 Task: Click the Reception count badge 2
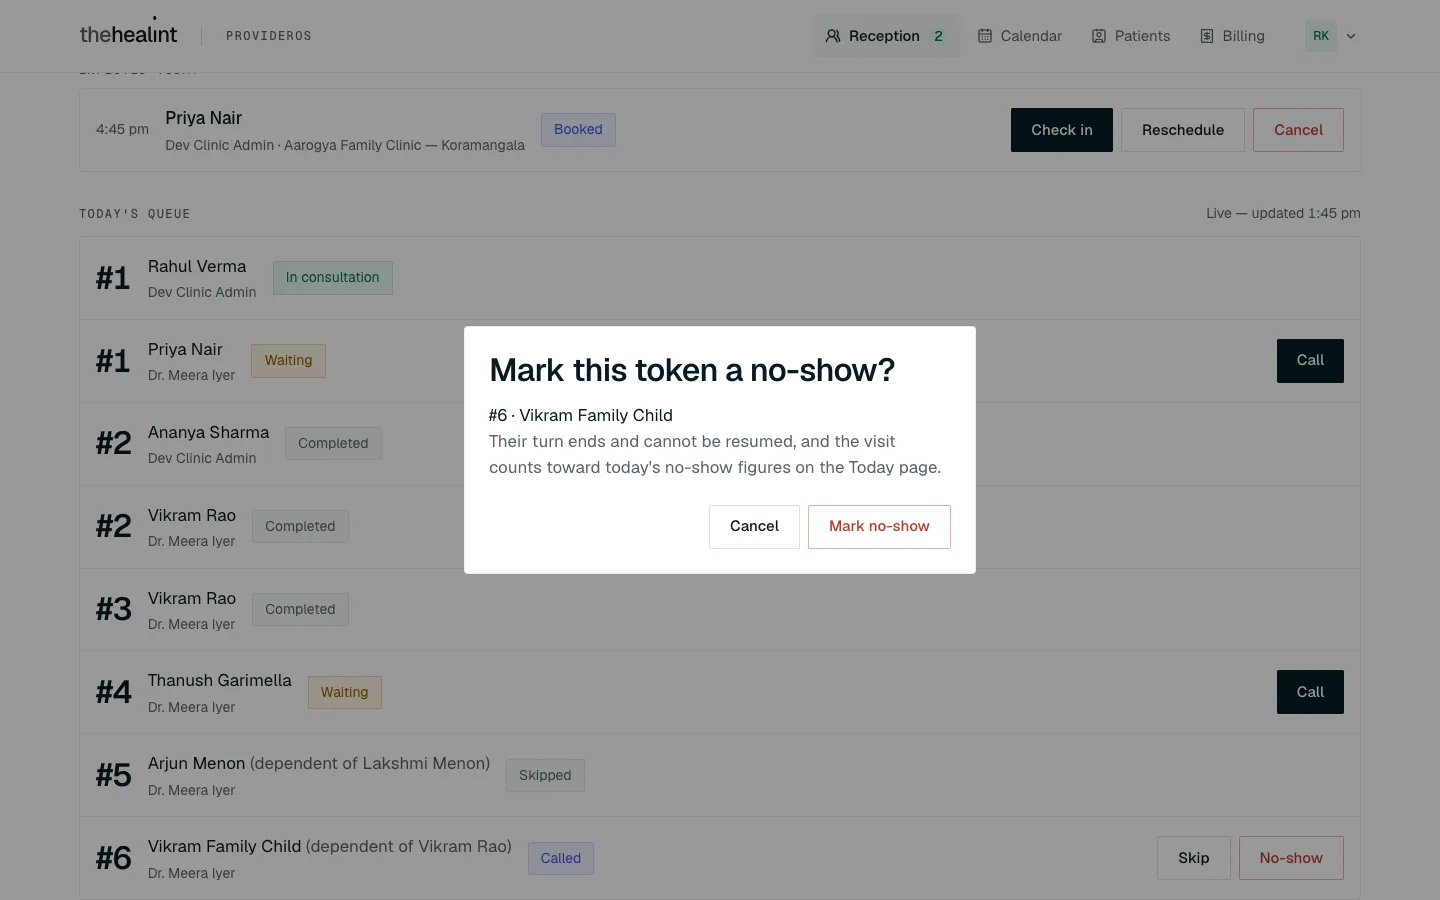[x=938, y=36]
